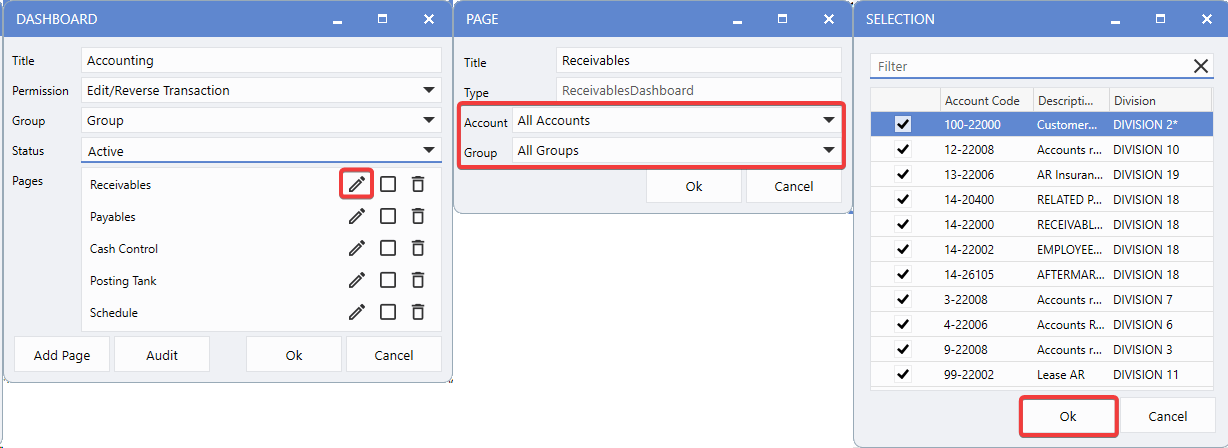Open the Audit log button
The height and width of the screenshot is (448, 1228).
click(162, 355)
